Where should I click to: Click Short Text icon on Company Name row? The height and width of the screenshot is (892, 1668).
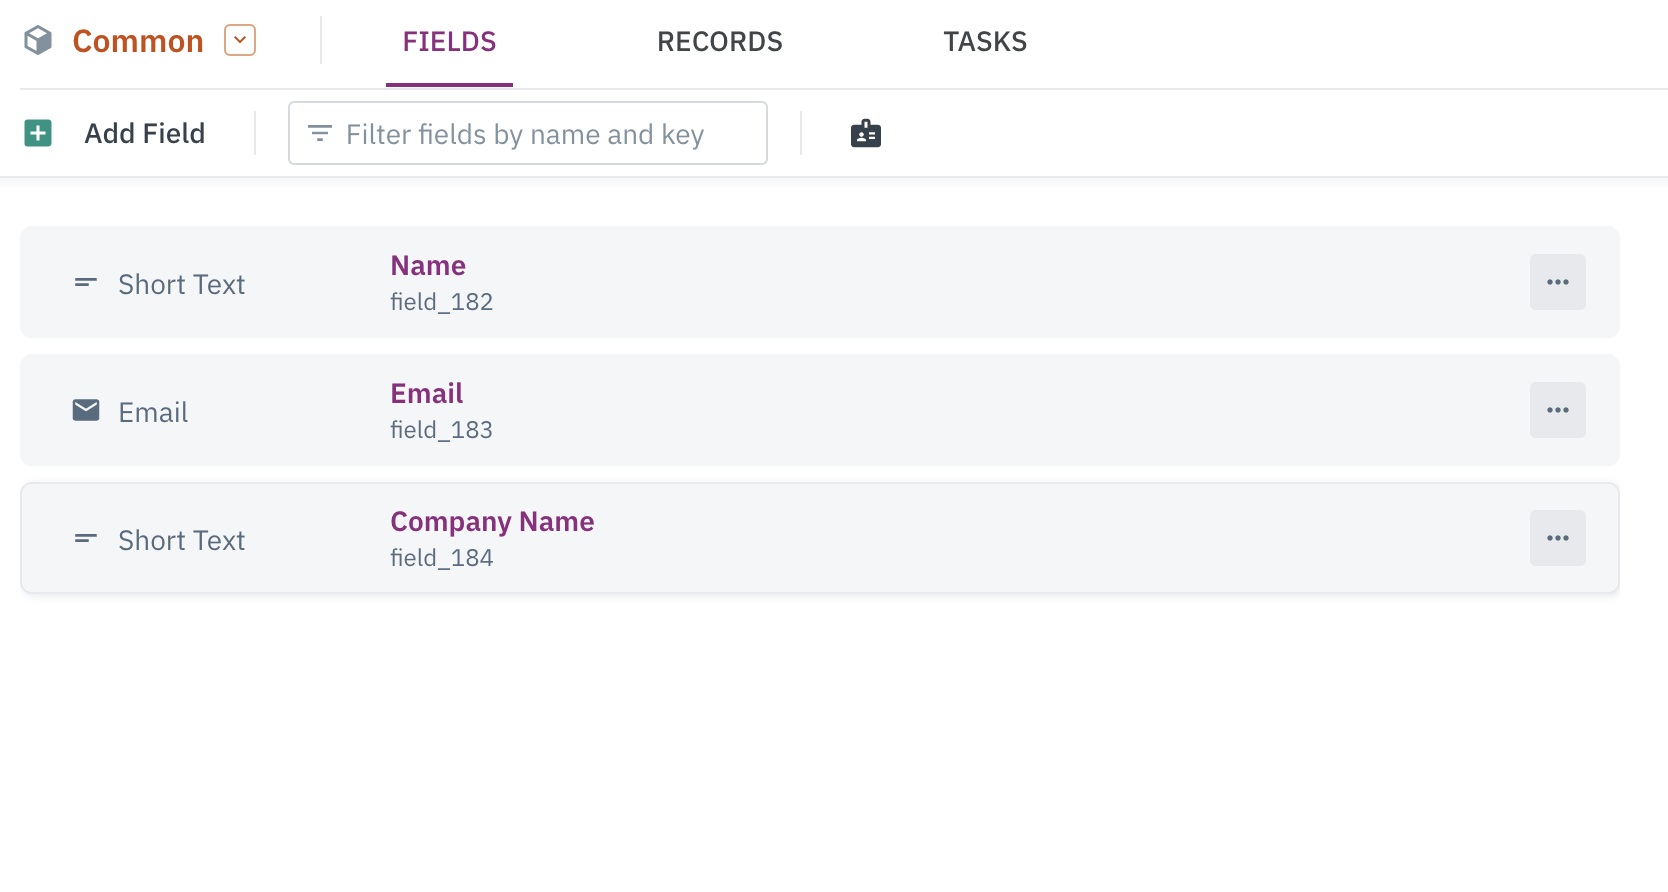pos(86,539)
